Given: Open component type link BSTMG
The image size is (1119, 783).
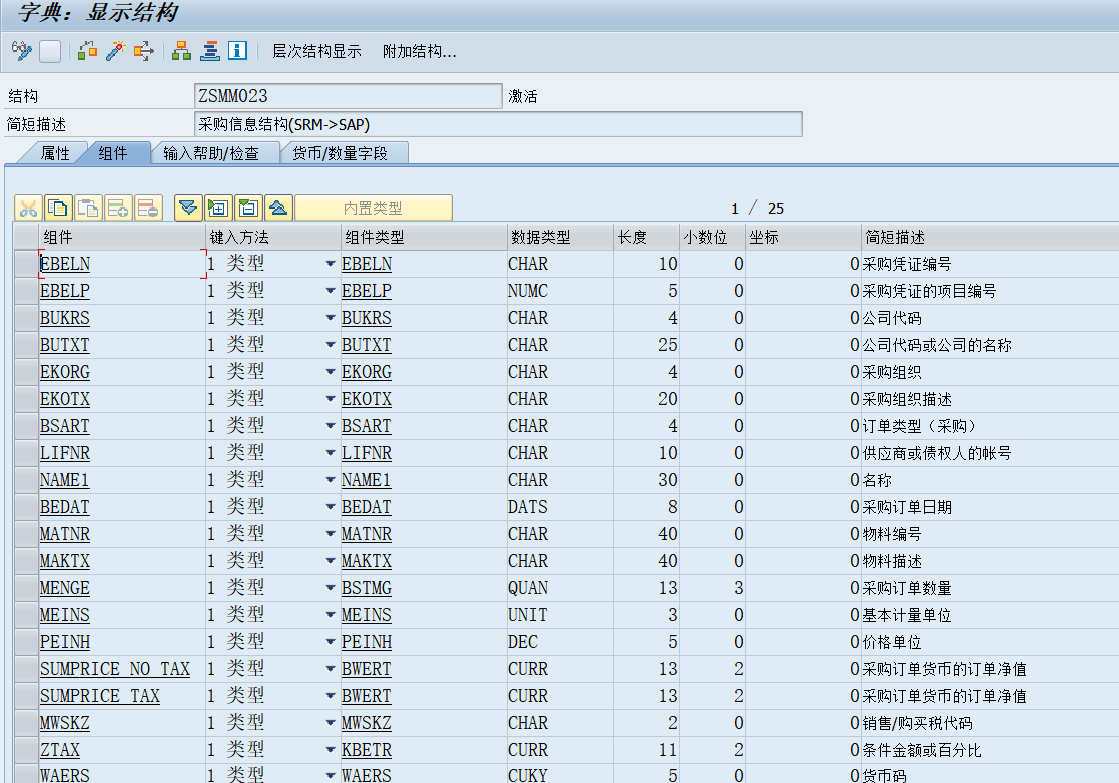Looking at the screenshot, I should tap(367, 588).
